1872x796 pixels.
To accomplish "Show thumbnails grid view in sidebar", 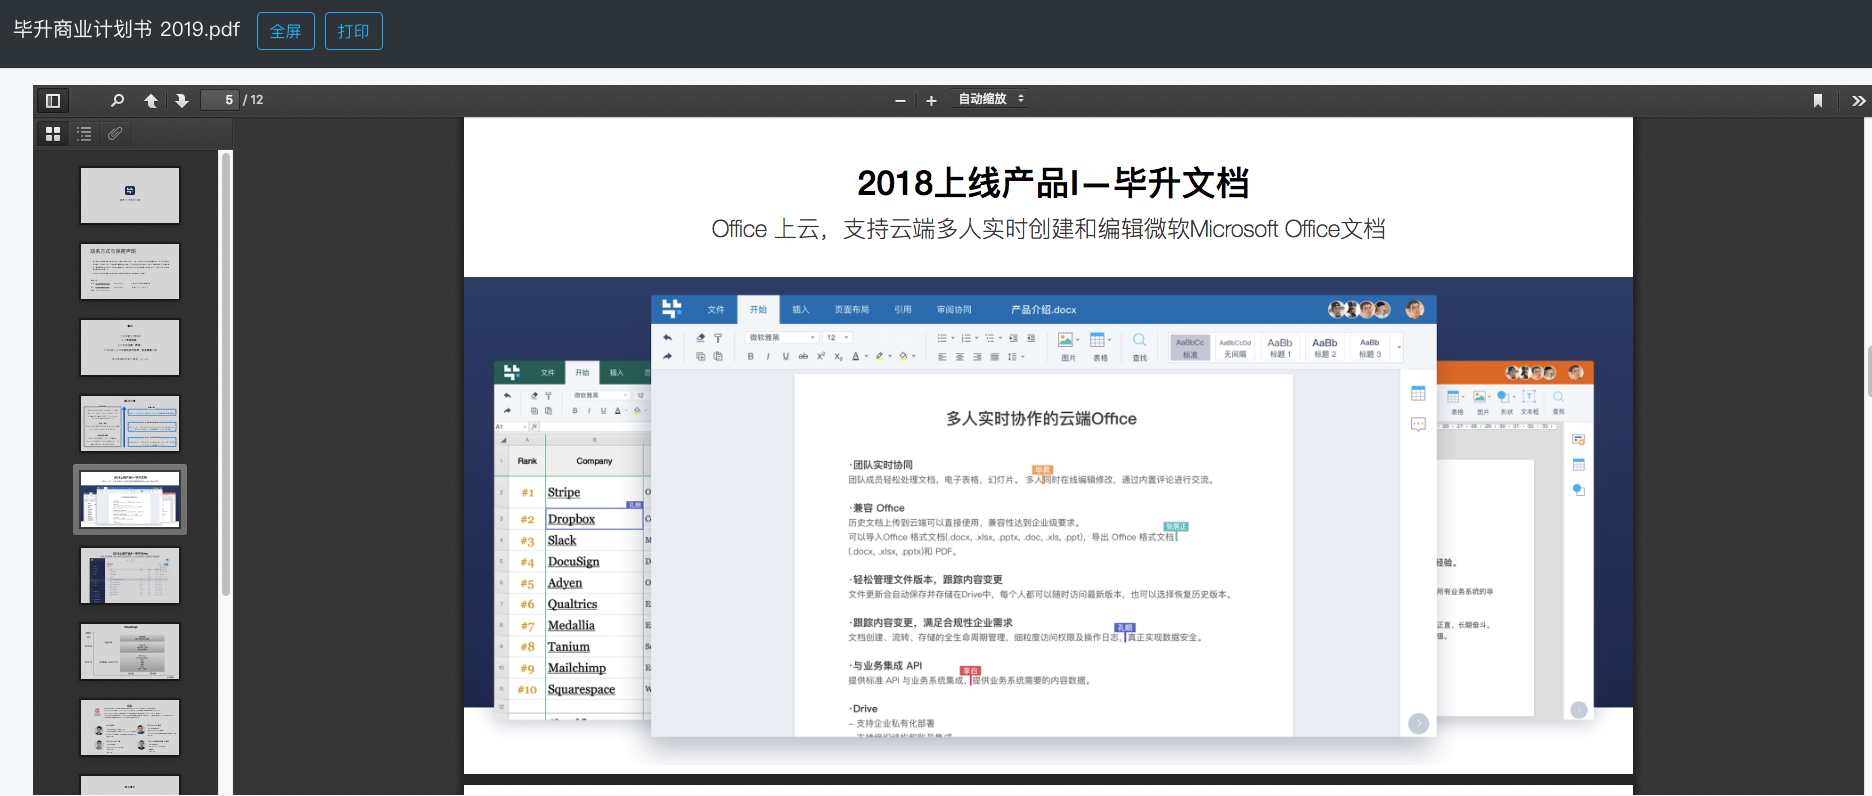I will 53,133.
